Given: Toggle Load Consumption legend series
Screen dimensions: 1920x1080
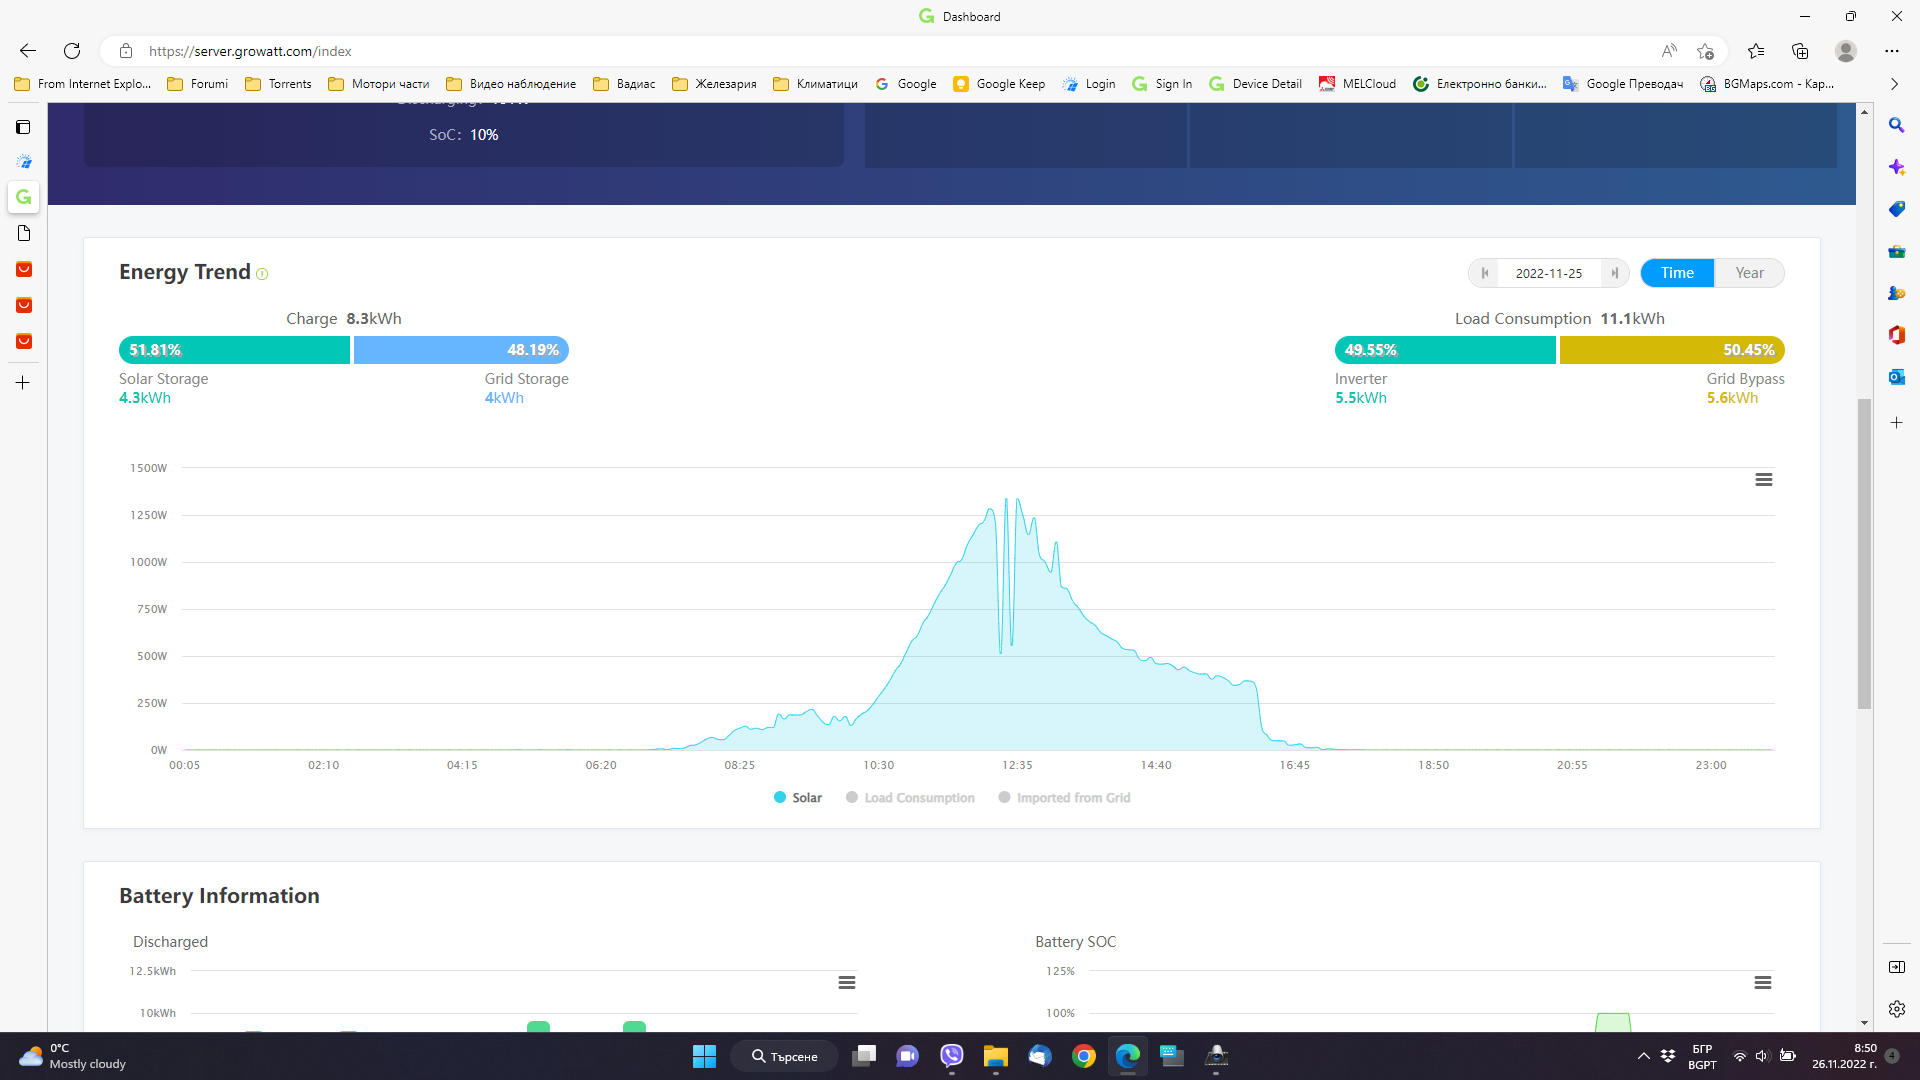Looking at the screenshot, I should (x=909, y=798).
